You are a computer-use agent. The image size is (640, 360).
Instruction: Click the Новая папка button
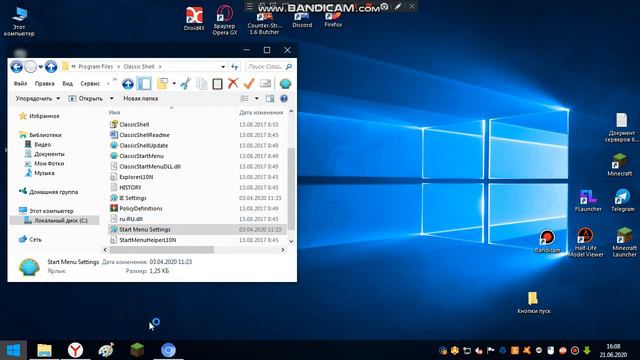140,98
